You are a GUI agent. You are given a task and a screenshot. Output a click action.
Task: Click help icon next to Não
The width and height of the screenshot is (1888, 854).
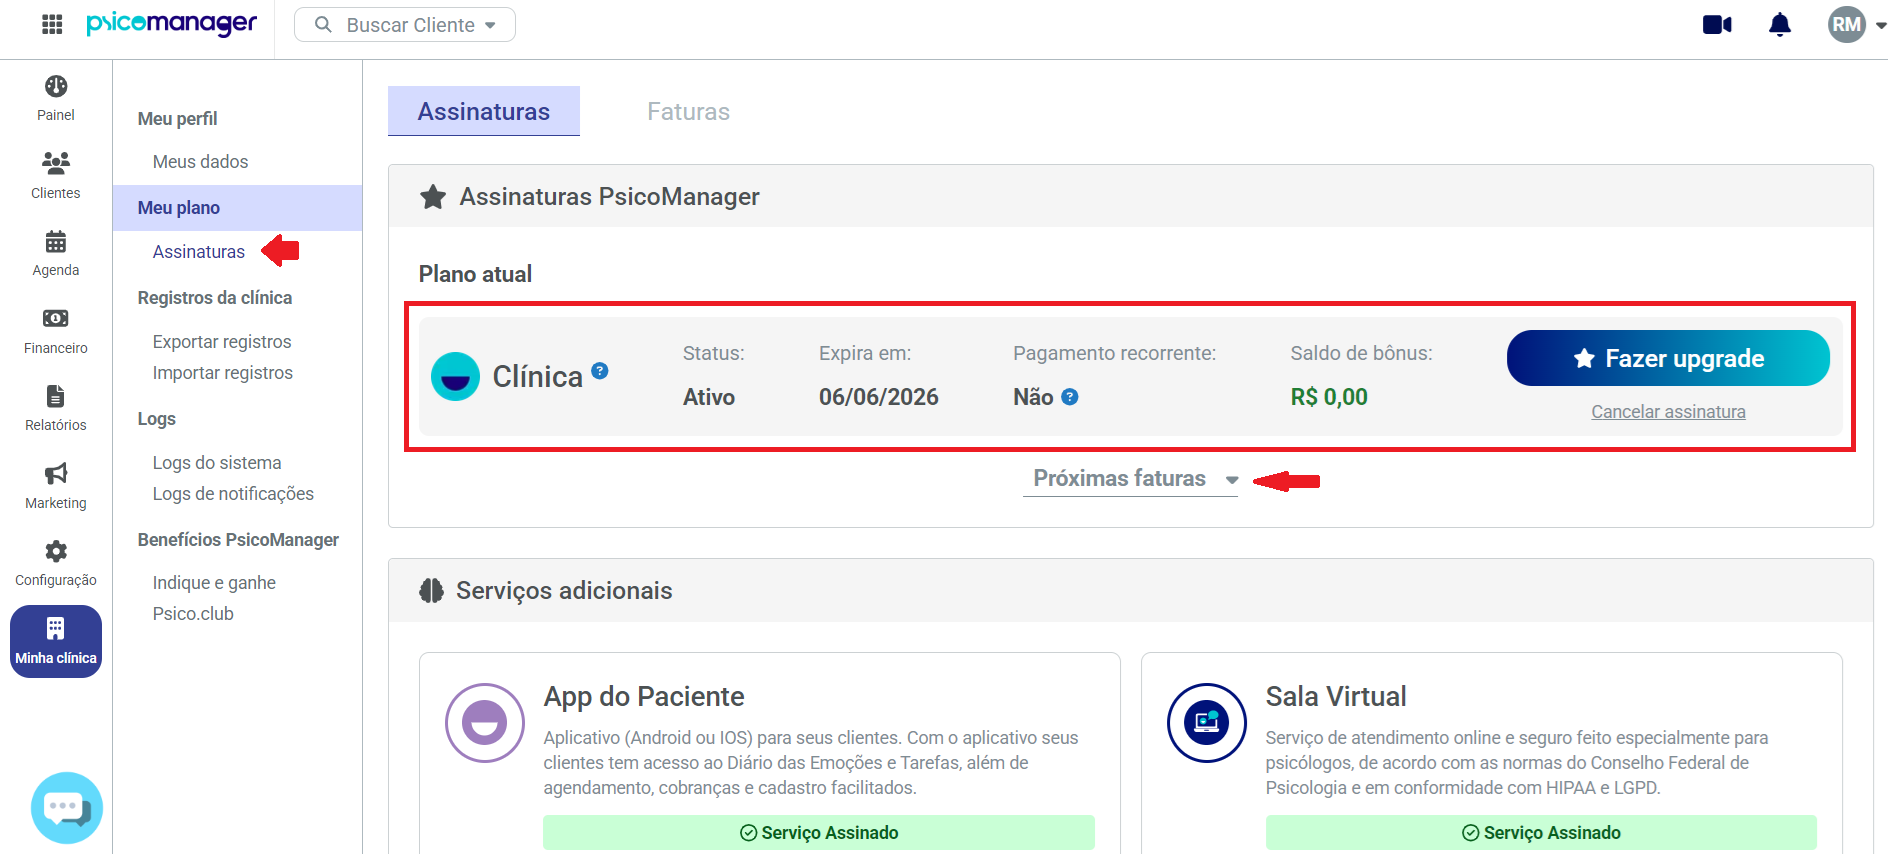tap(1070, 397)
